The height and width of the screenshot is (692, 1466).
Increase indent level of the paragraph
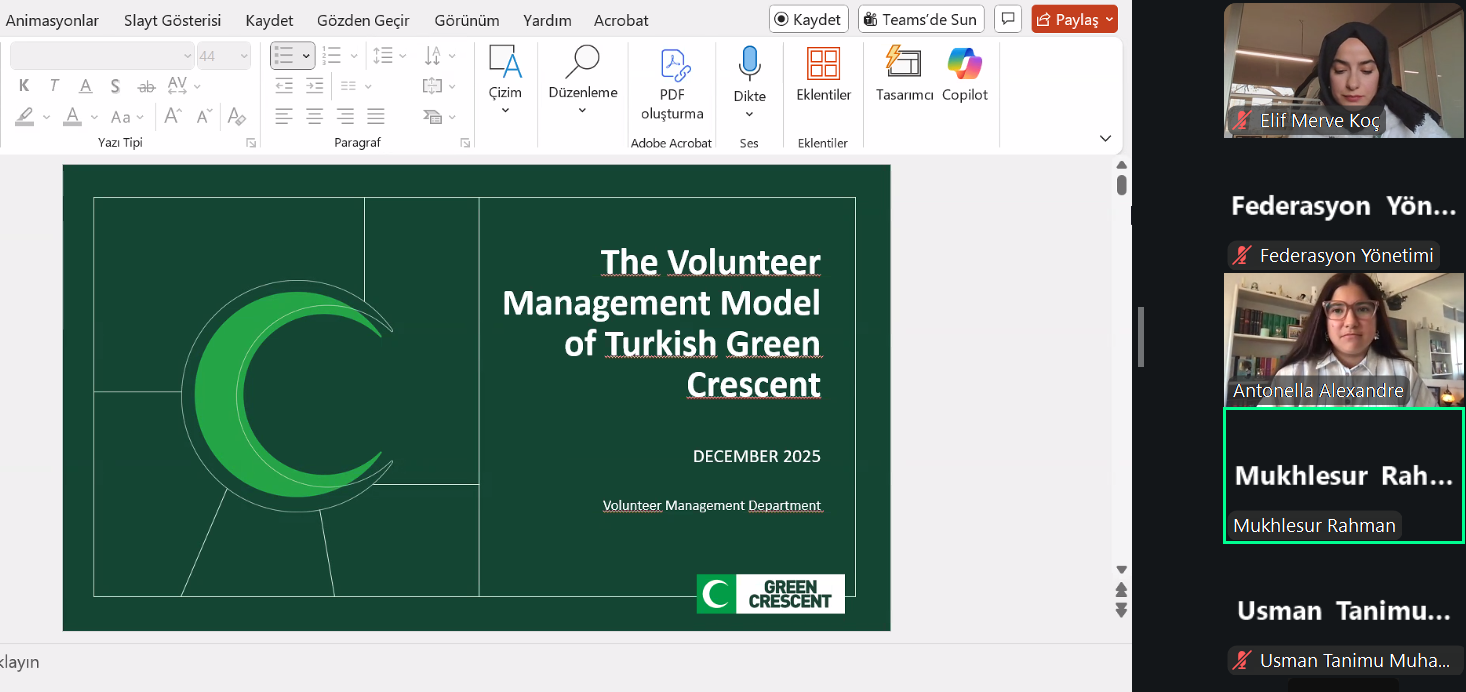(x=314, y=86)
